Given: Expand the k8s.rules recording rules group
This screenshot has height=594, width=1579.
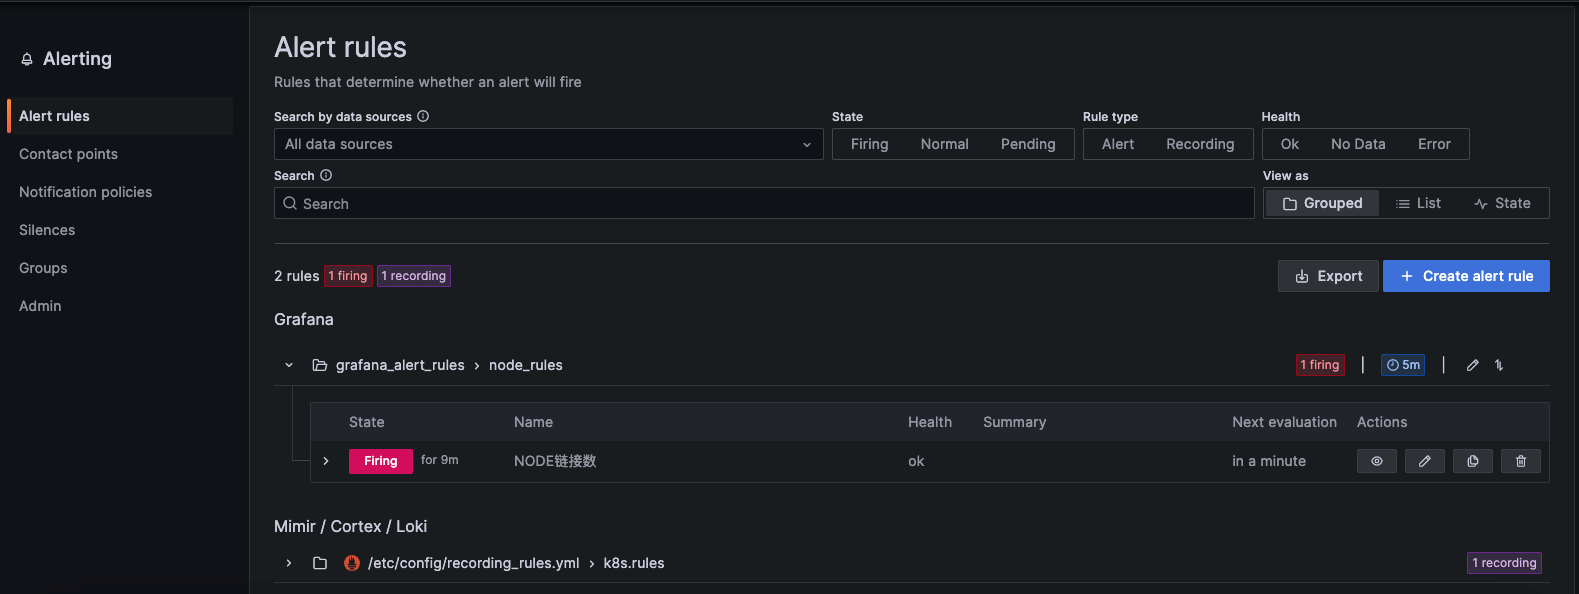Looking at the screenshot, I should [x=289, y=563].
